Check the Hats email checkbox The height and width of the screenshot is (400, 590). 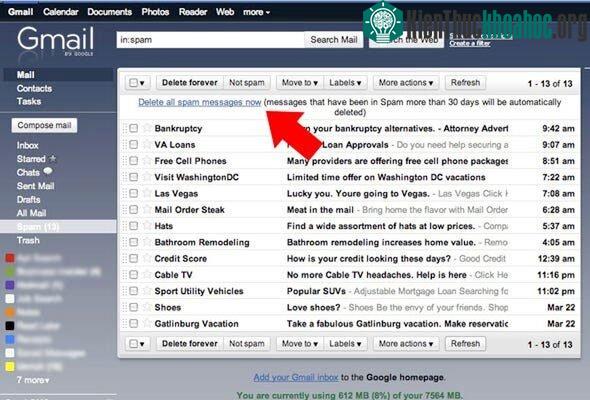[x=134, y=226]
